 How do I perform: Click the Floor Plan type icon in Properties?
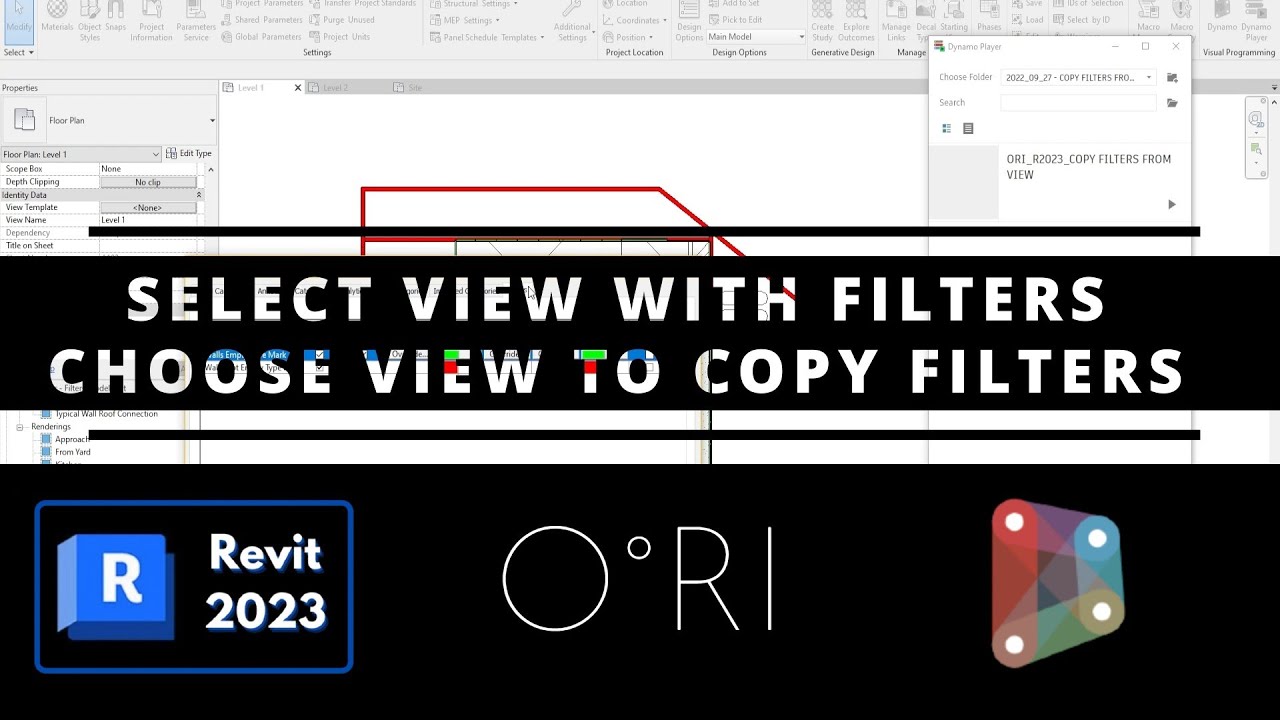pos(25,120)
